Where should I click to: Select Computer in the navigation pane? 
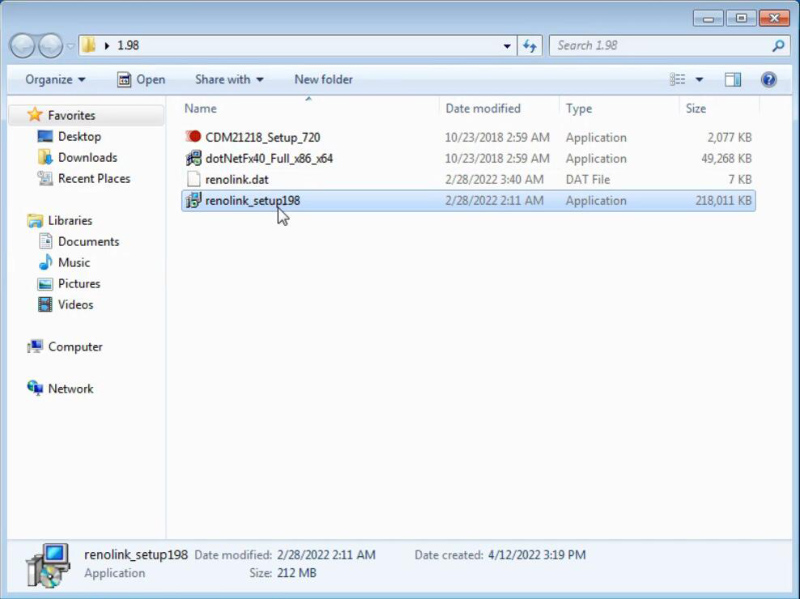pyautogui.click(x=75, y=347)
